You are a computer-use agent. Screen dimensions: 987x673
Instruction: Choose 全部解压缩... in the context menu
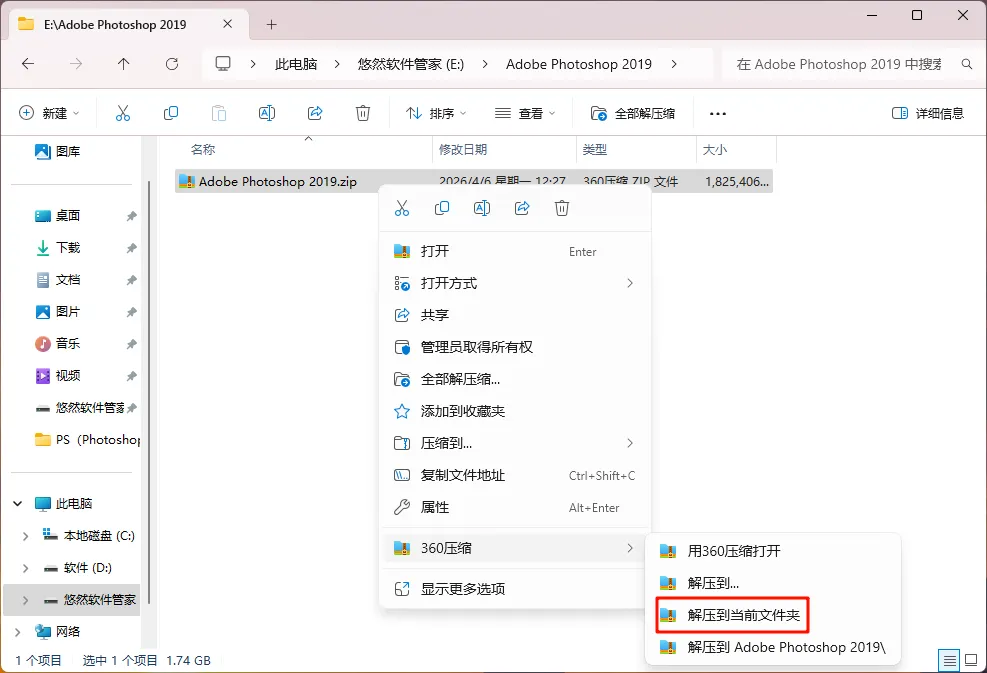(x=514, y=379)
